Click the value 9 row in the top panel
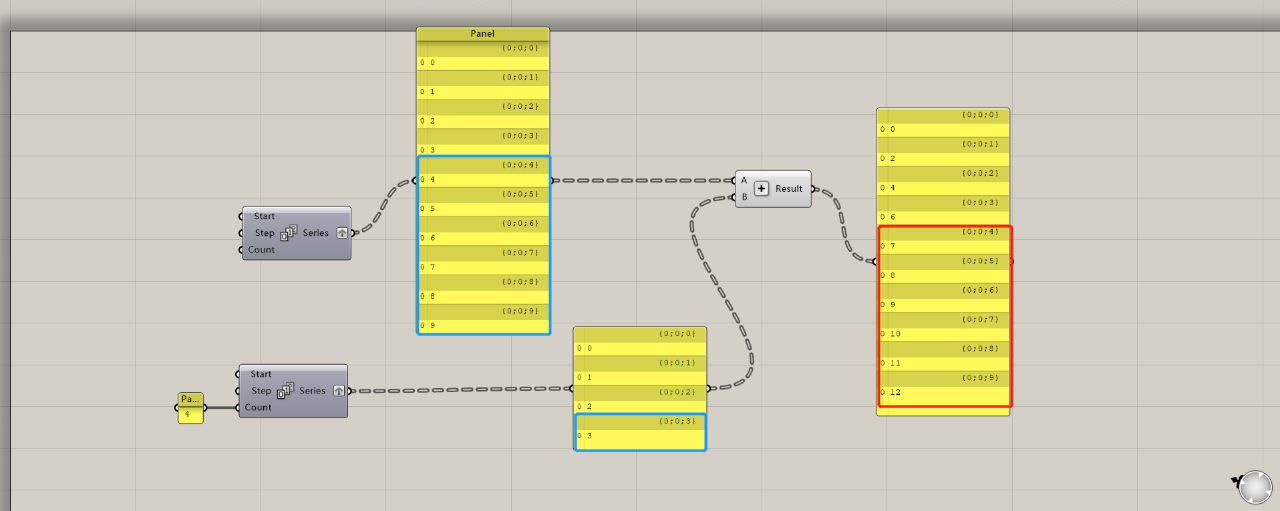The width and height of the screenshot is (1280, 511). pyautogui.click(x=483, y=326)
